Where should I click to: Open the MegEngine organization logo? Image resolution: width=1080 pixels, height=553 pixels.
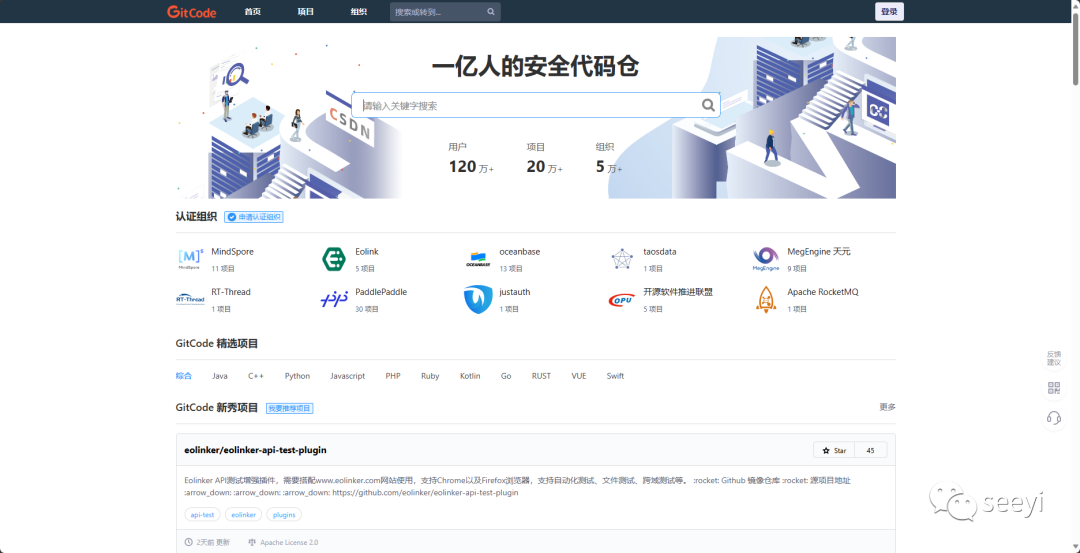point(765,260)
